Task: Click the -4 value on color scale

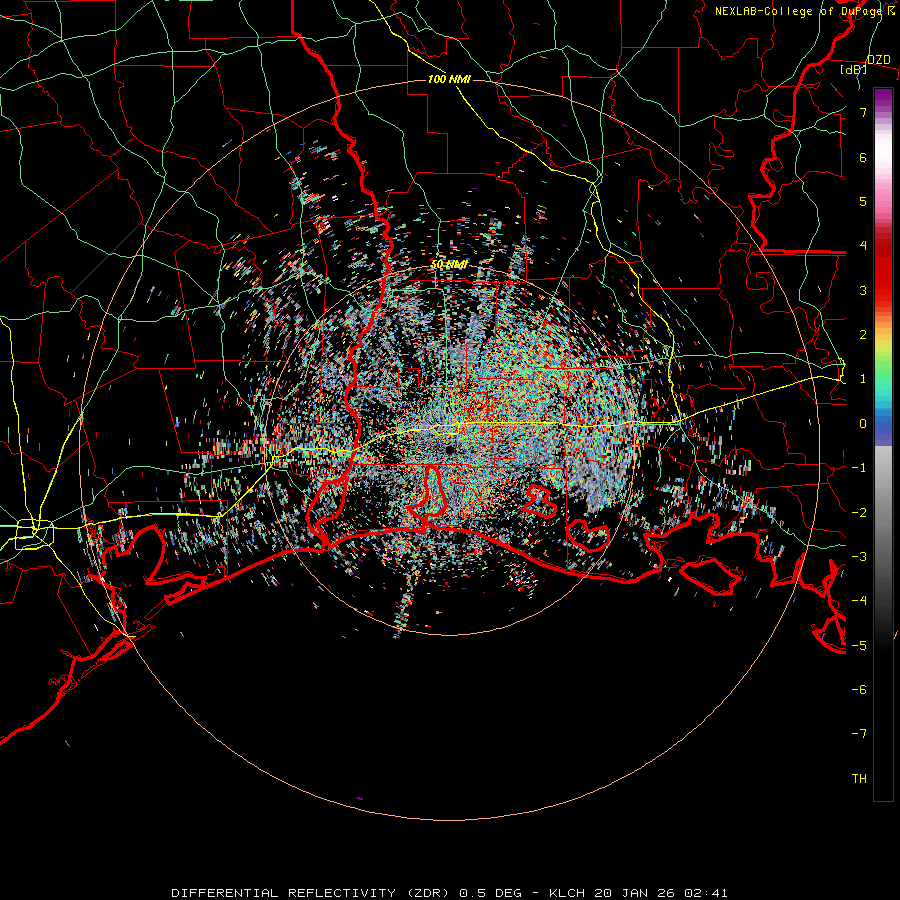Action: (x=859, y=600)
